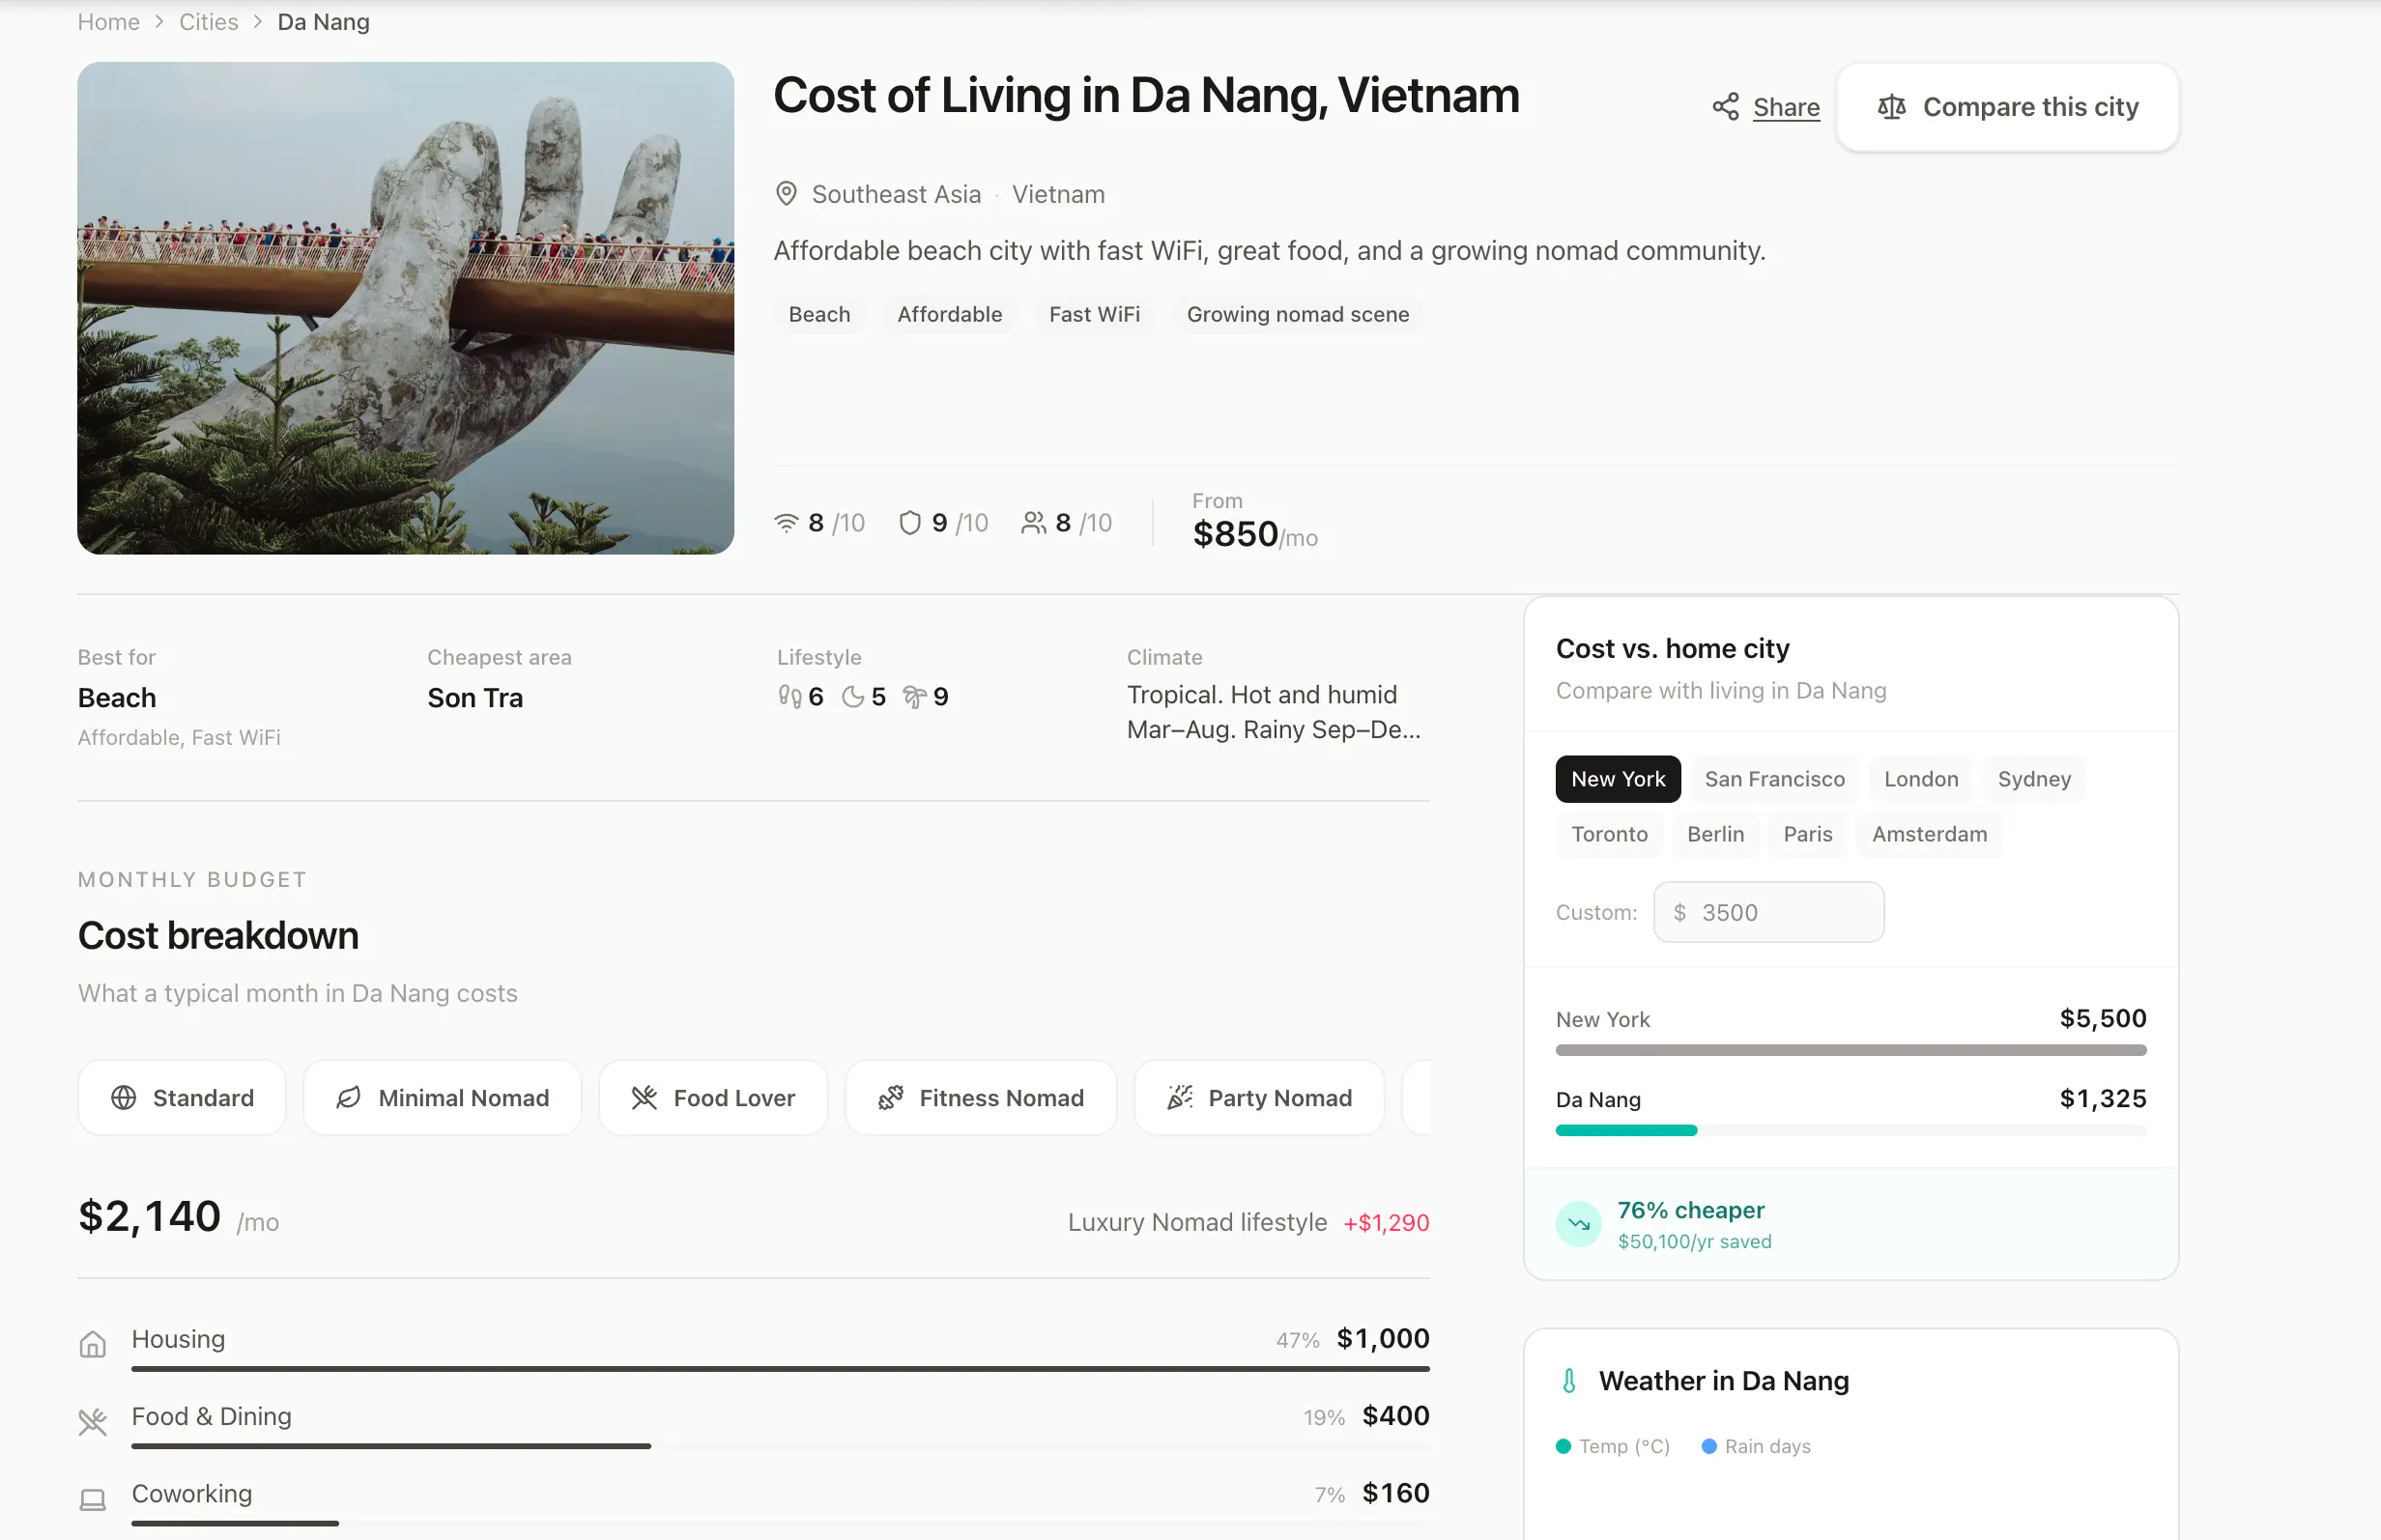Open the Cities breadcrumb link
Viewport: 2381px width, 1540px height.
(208, 22)
